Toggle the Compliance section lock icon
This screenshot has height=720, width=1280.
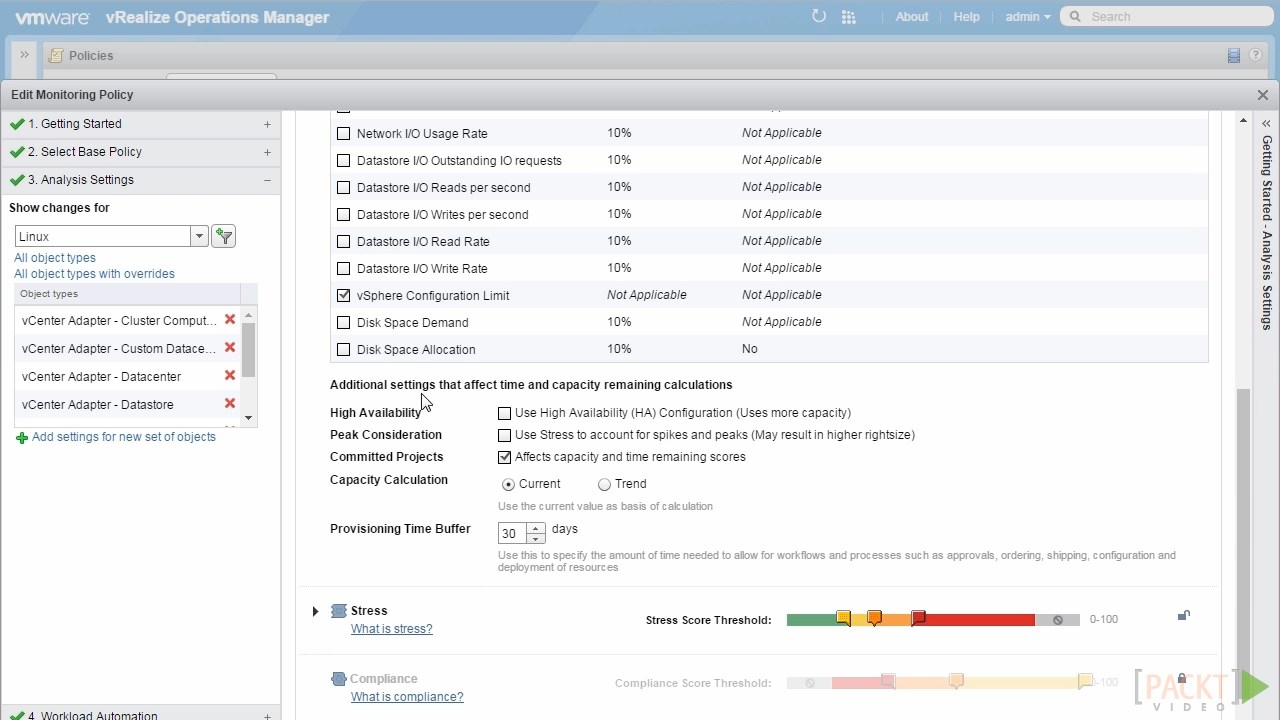(x=1181, y=679)
